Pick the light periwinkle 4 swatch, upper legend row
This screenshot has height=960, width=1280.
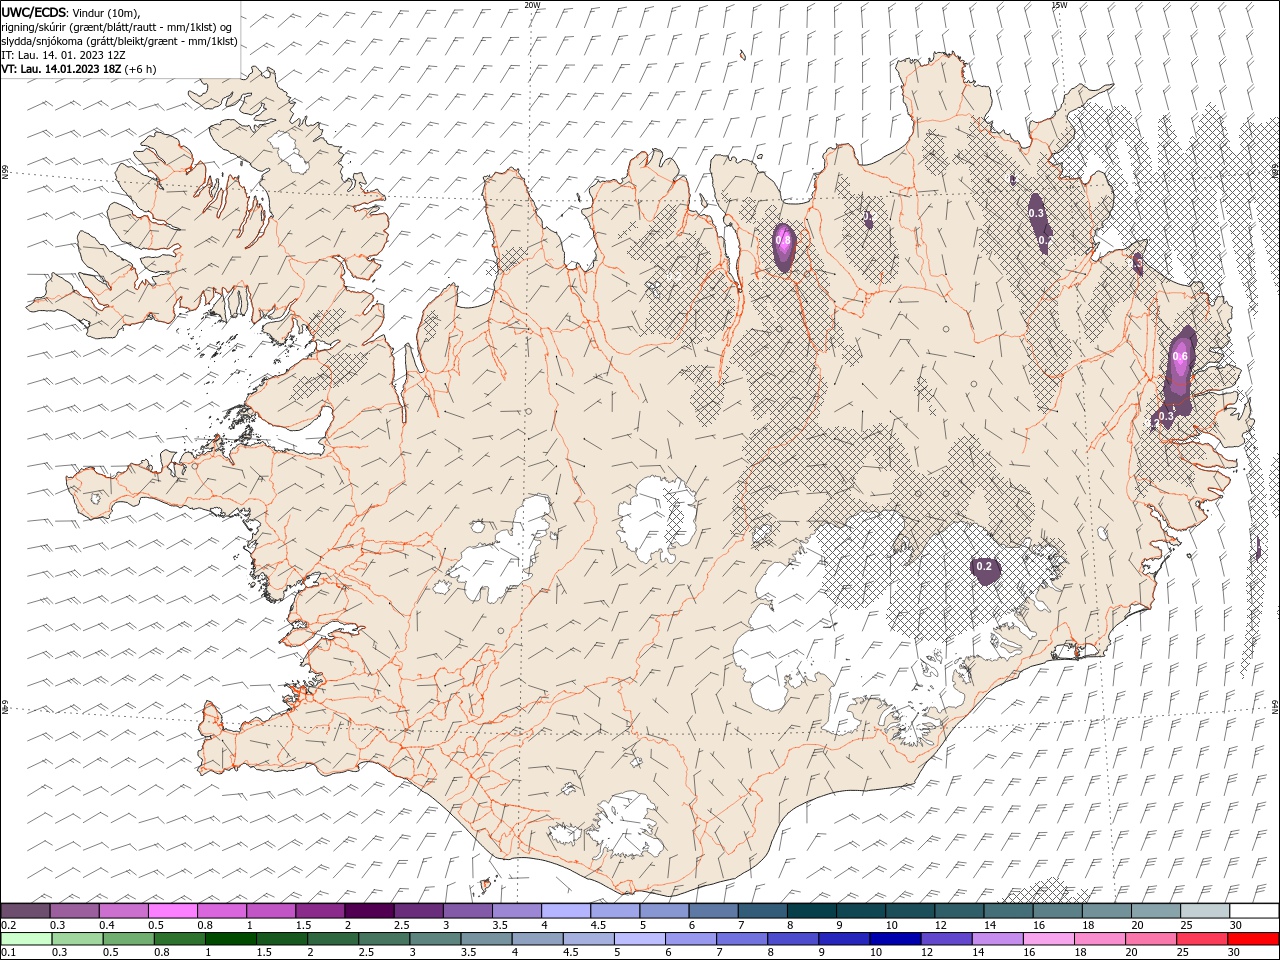[565, 911]
